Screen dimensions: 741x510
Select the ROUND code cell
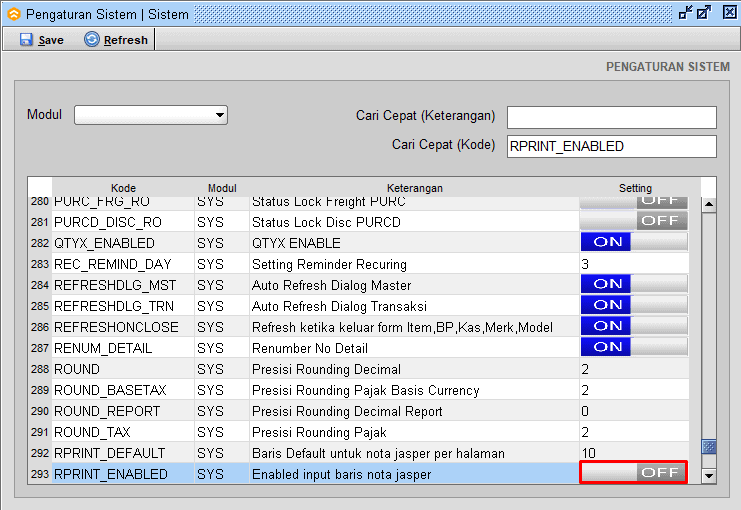pyautogui.click(x=123, y=369)
